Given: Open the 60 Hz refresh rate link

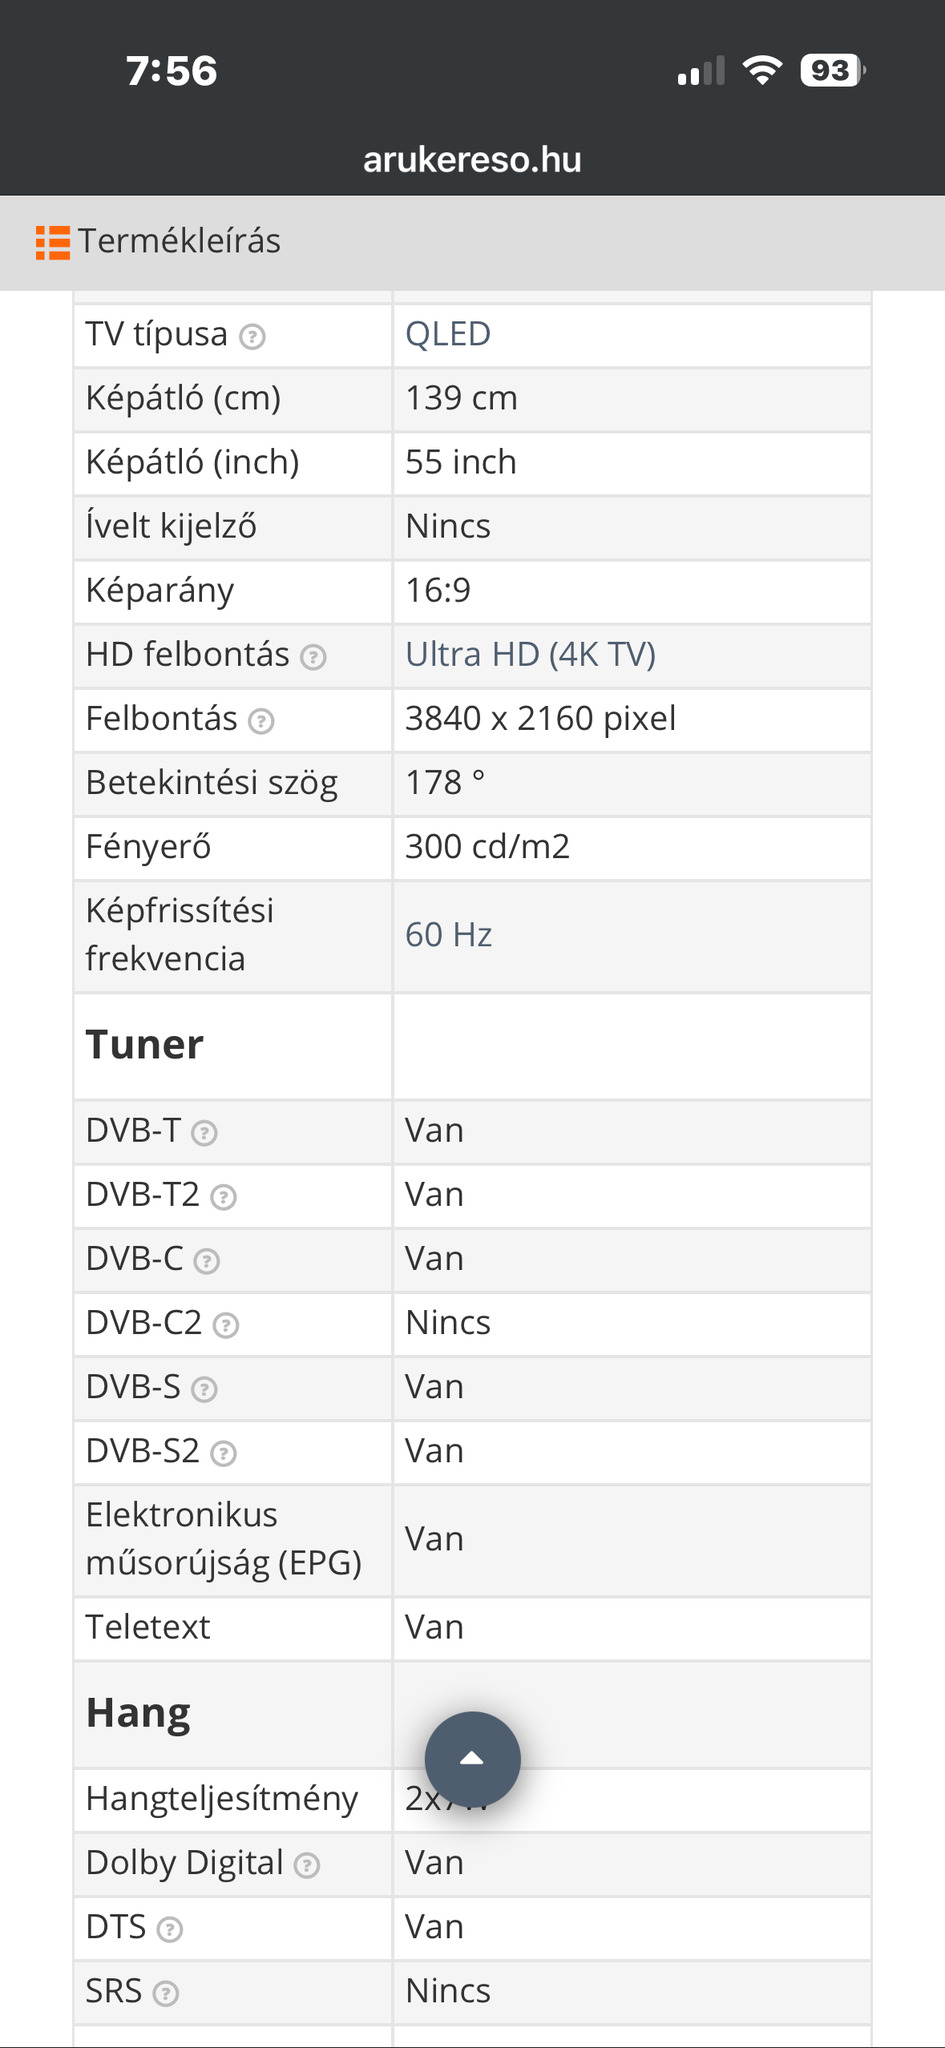Looking at the screenshot, I should point(448,935).
